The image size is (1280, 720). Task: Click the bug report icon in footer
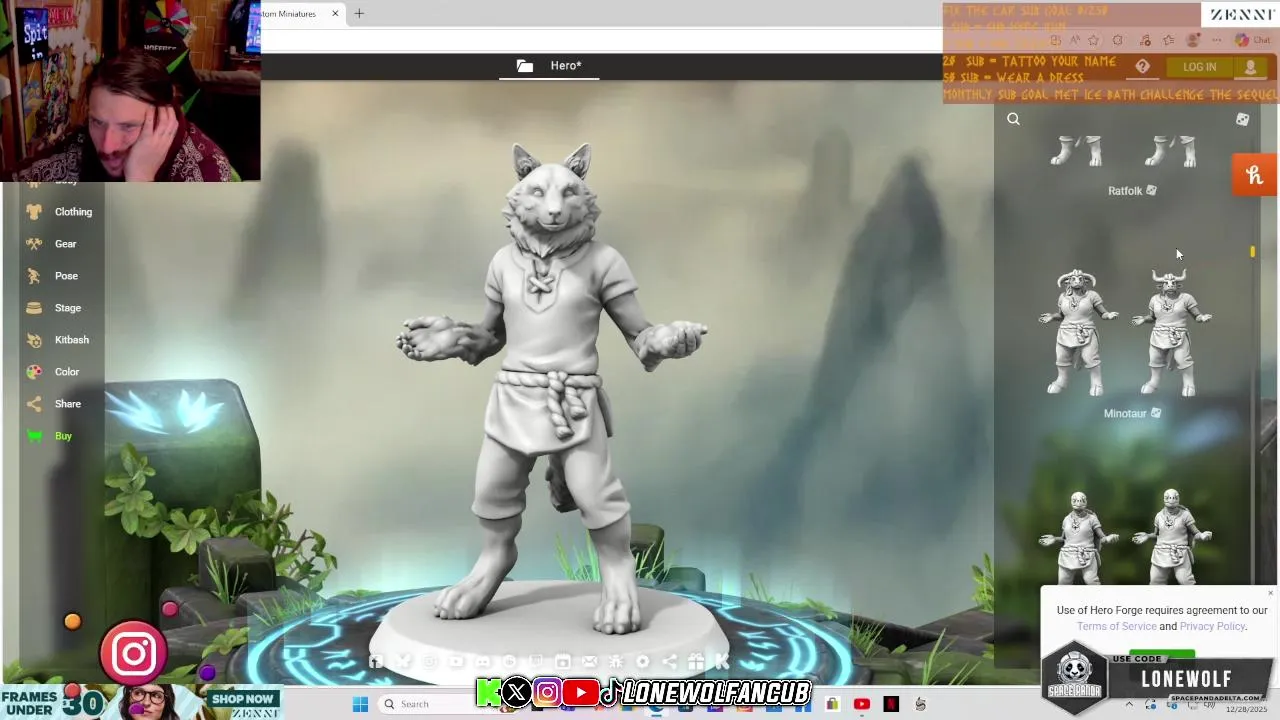click(x=615, y=662)
